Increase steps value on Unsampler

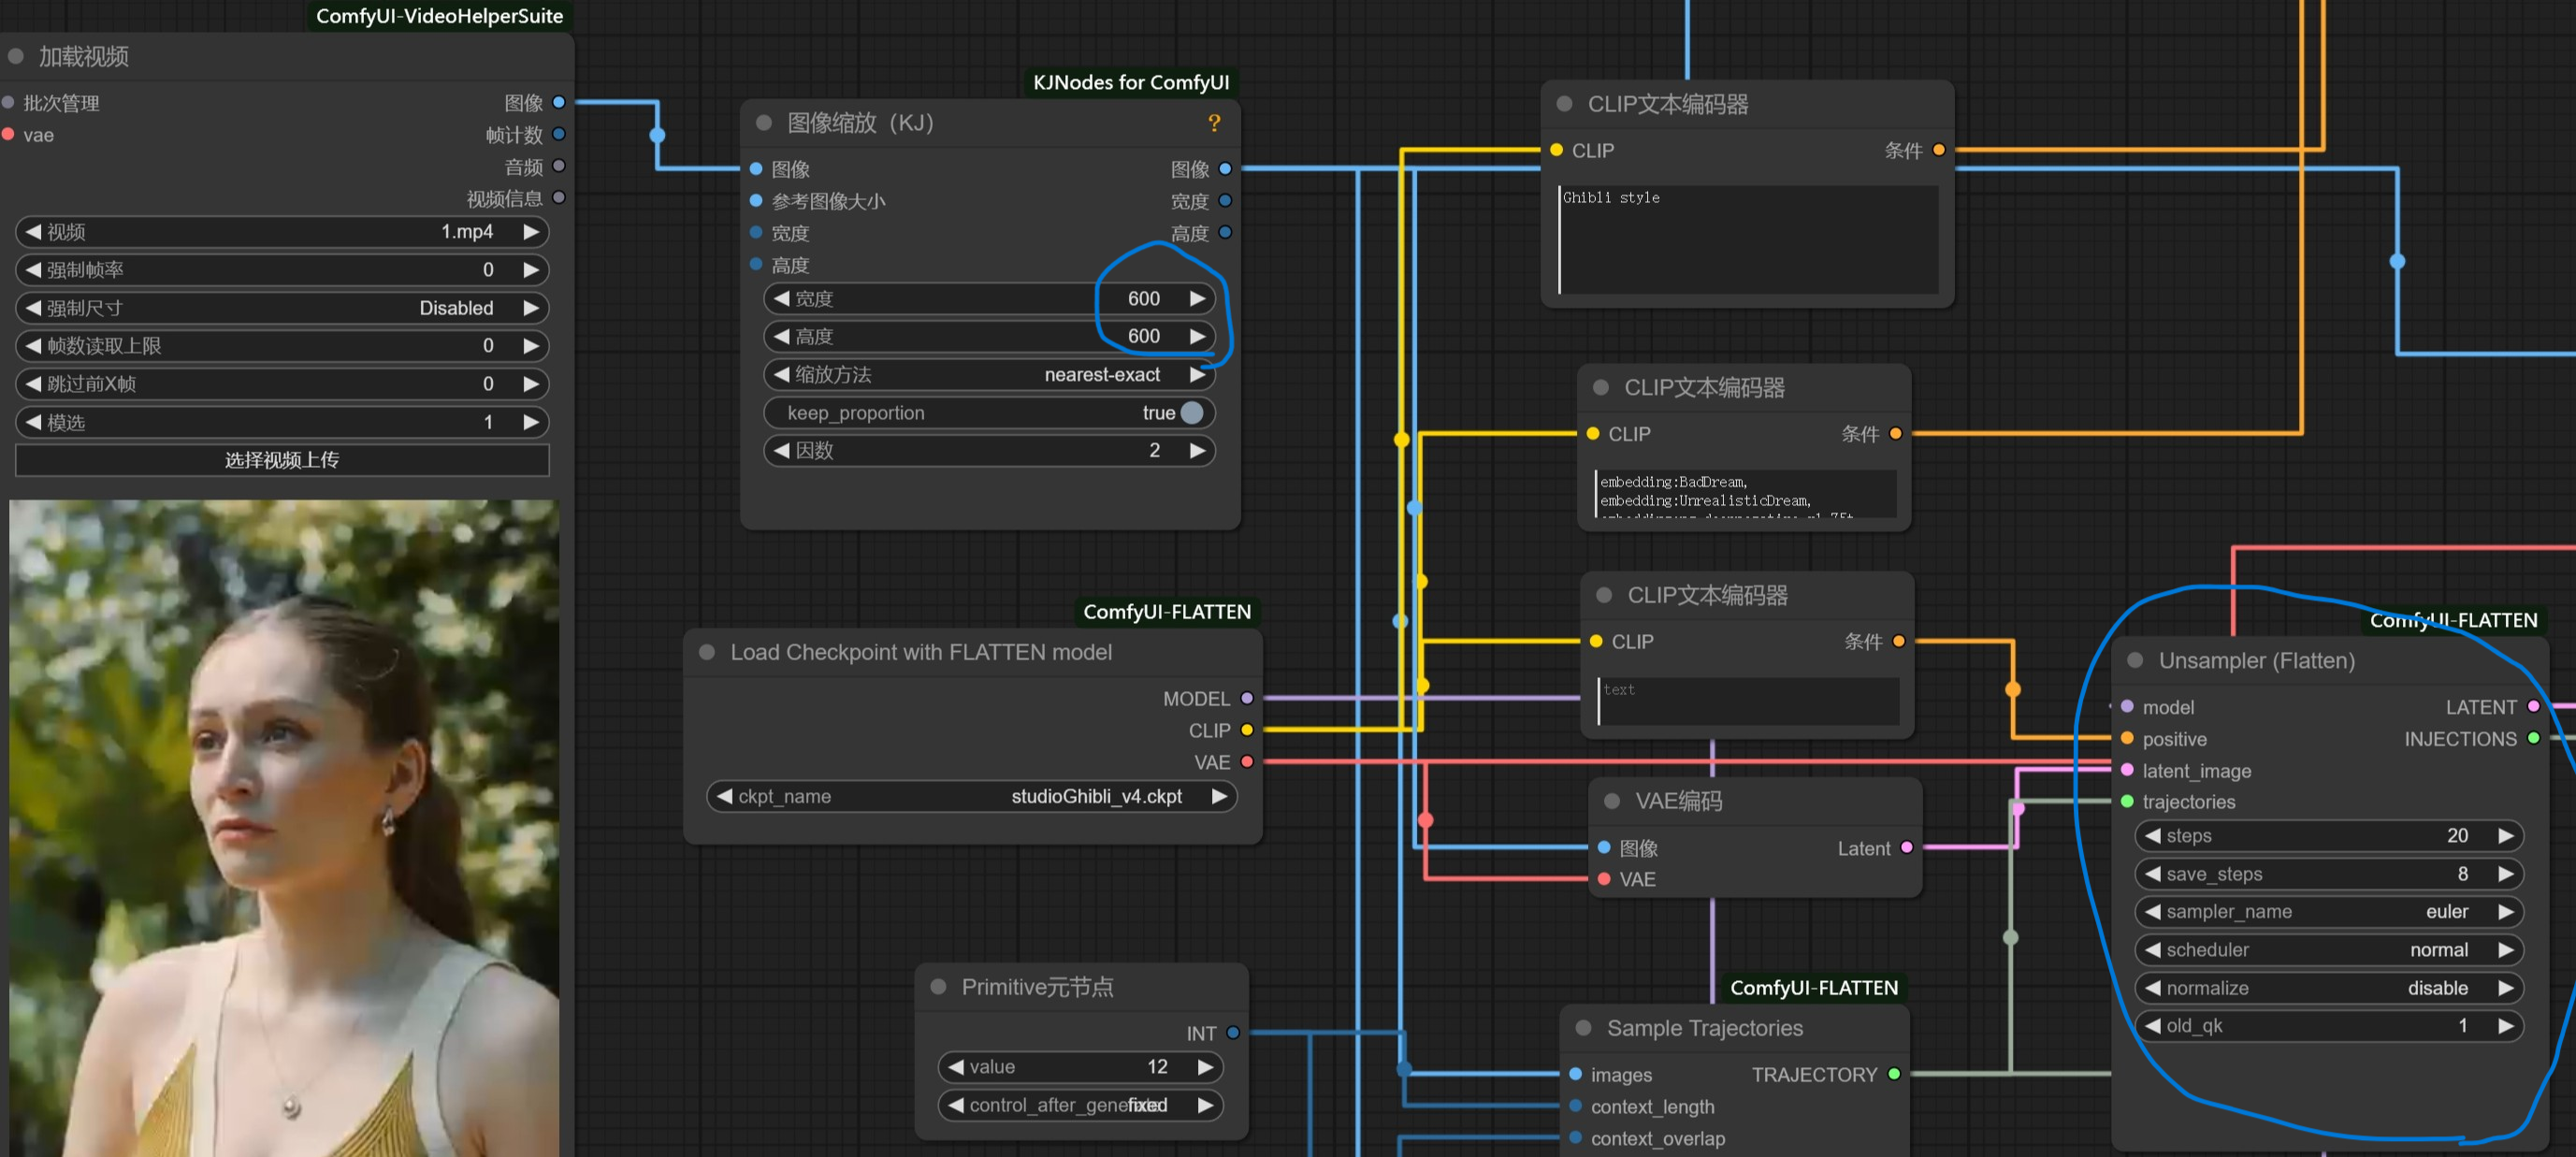2505,836
